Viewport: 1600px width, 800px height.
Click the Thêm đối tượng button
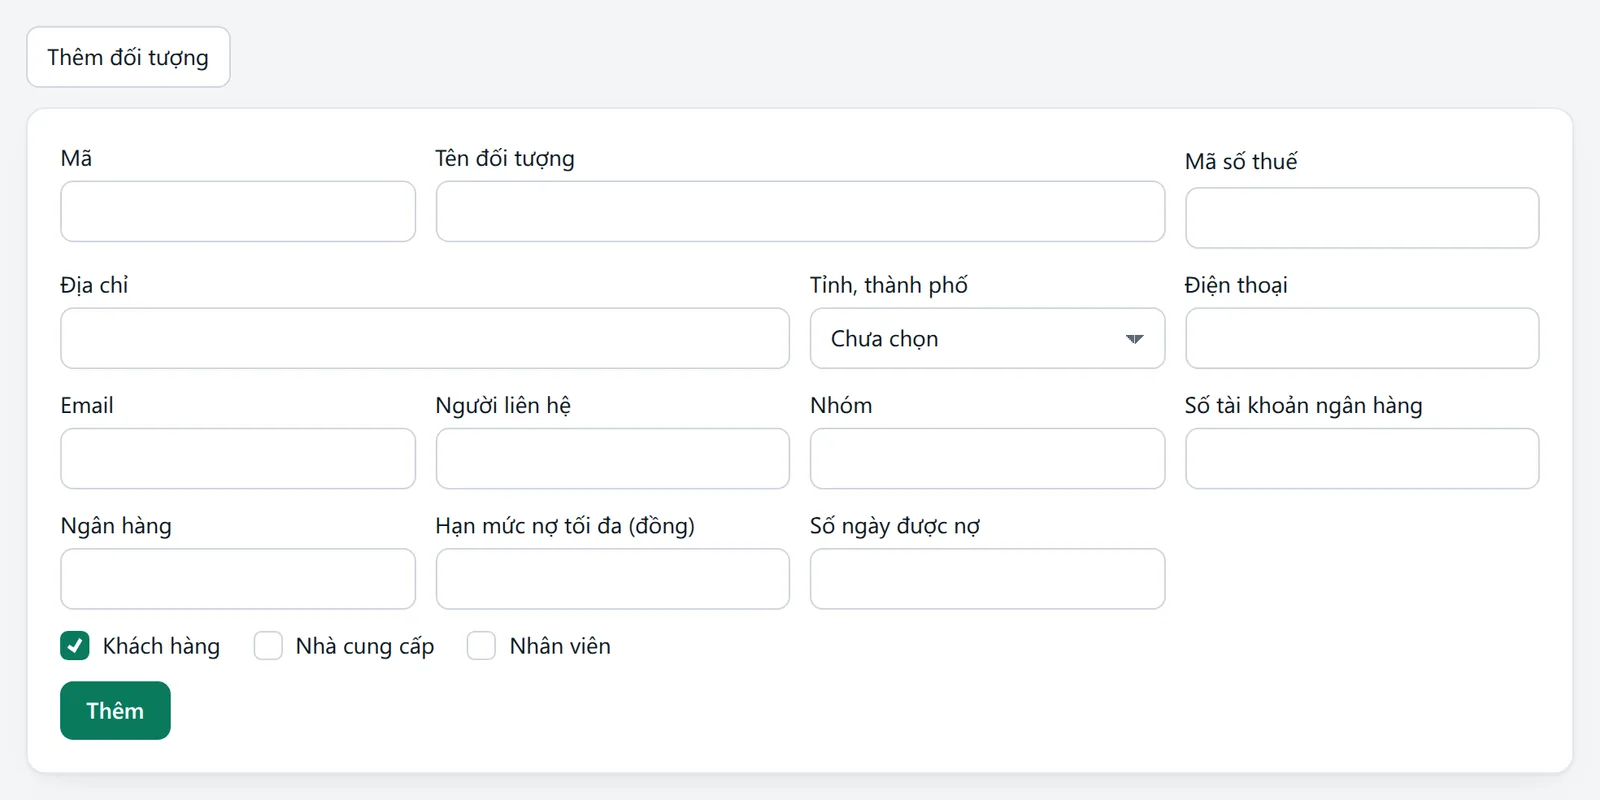(x=128, y=57)
